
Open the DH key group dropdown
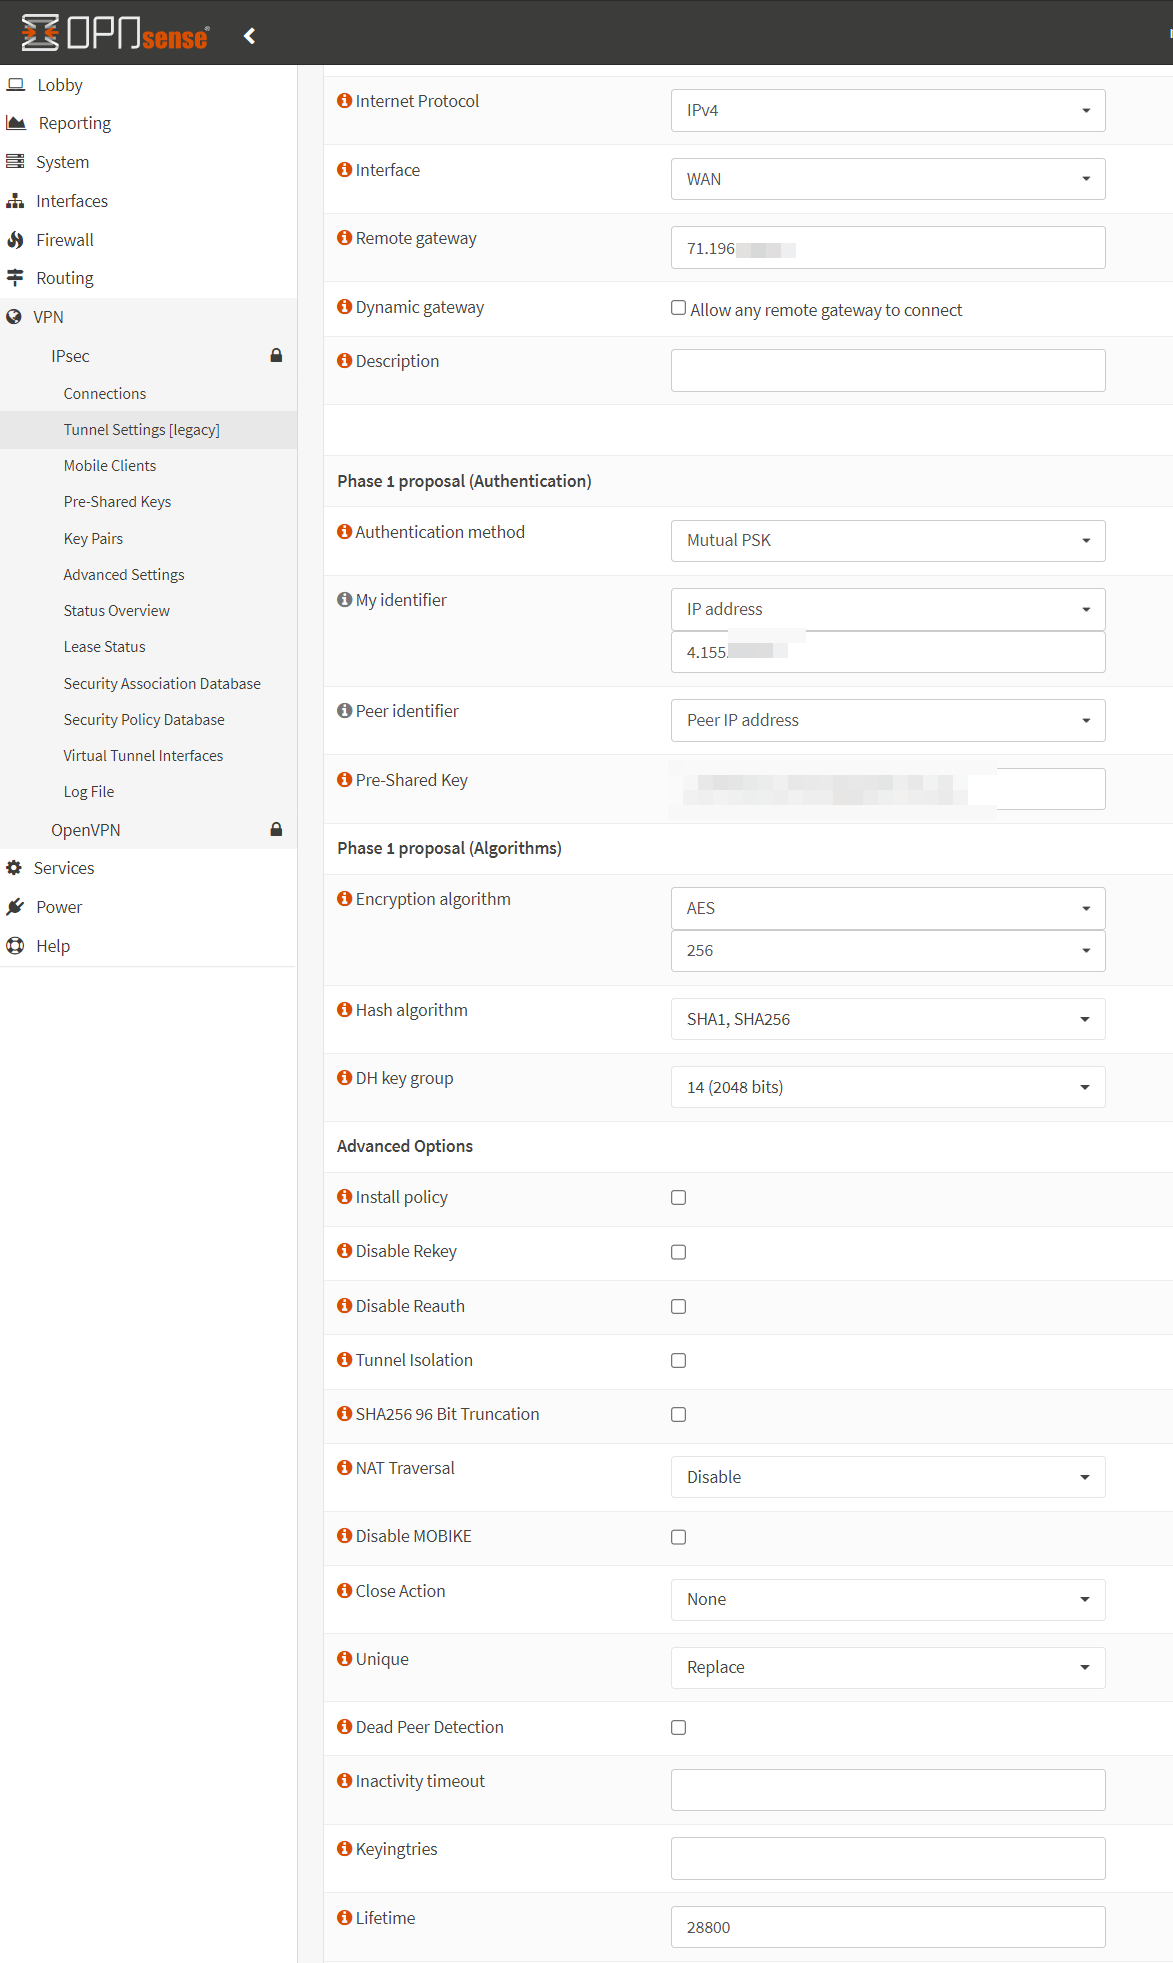(888, 1087)
